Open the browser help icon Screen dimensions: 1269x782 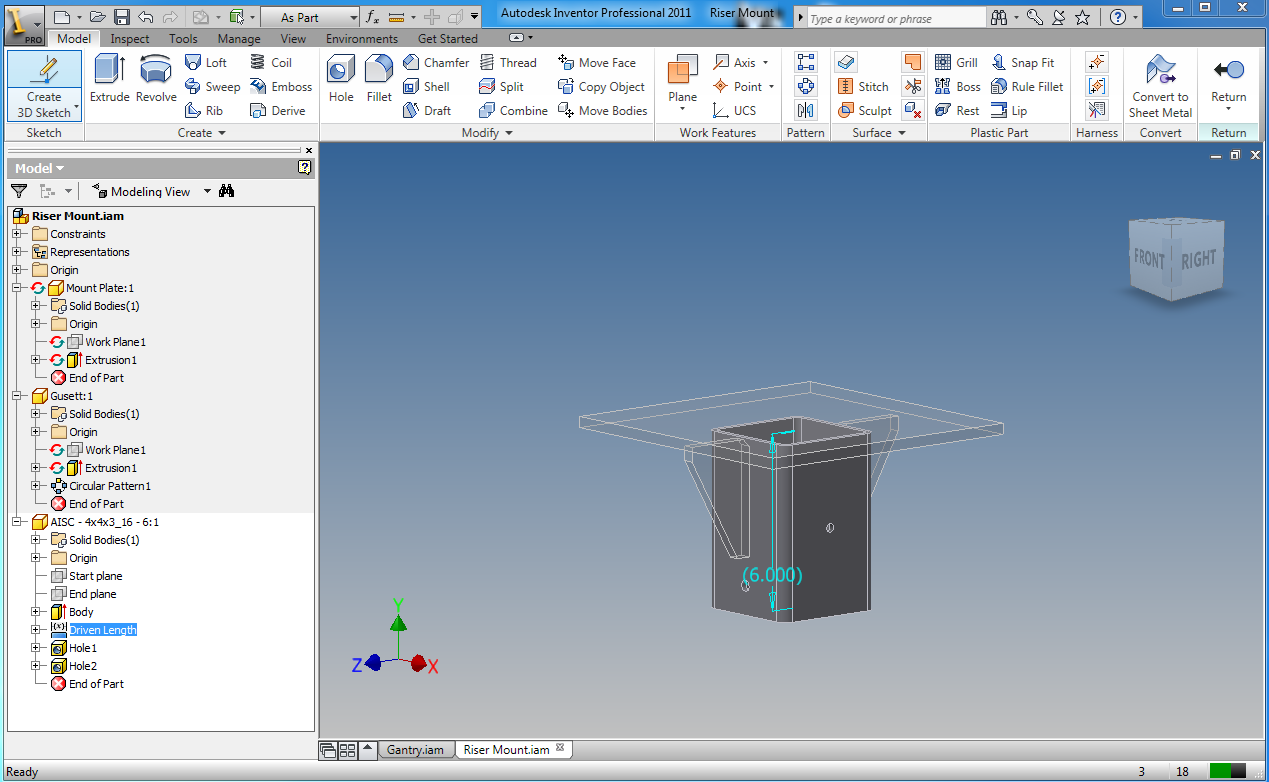pos(305,168)
